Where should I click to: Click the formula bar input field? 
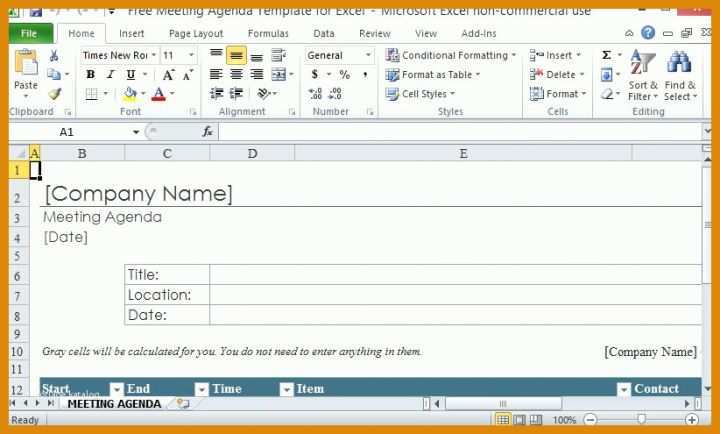coord(460,132)
